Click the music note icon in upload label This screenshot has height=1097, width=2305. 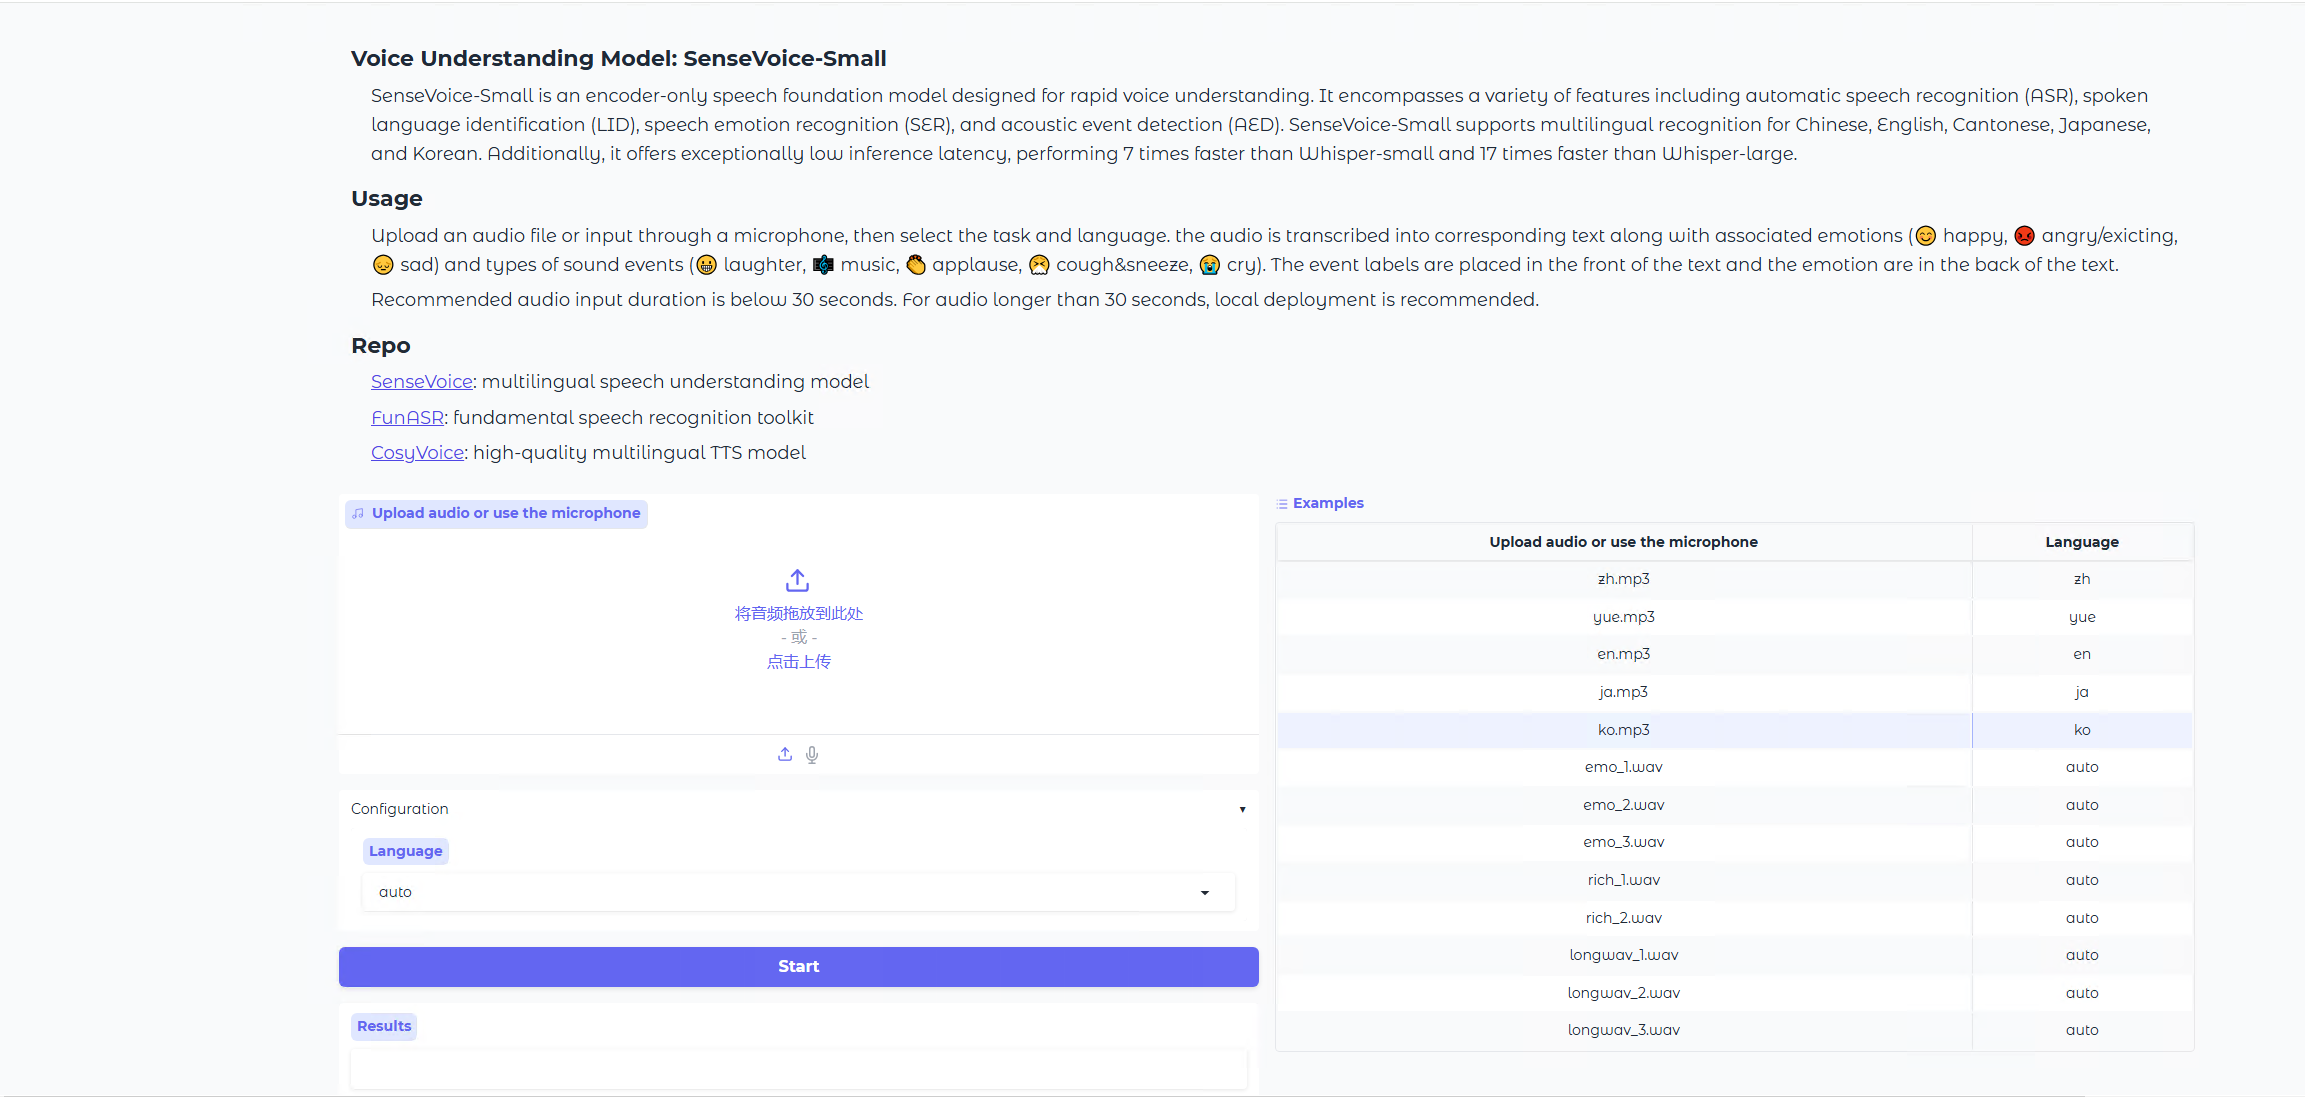pyautogui.click(x=358, y=514)
